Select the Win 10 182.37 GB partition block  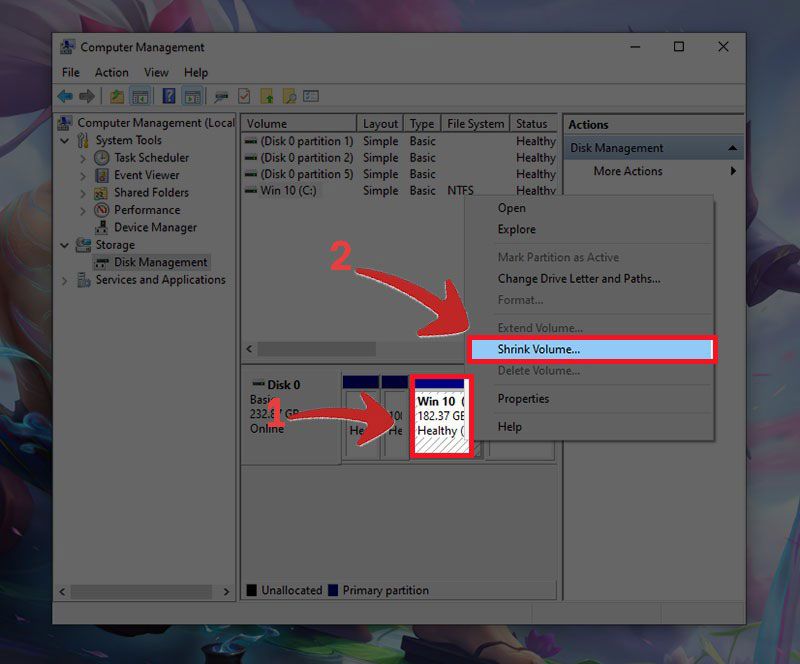point(441,416)
